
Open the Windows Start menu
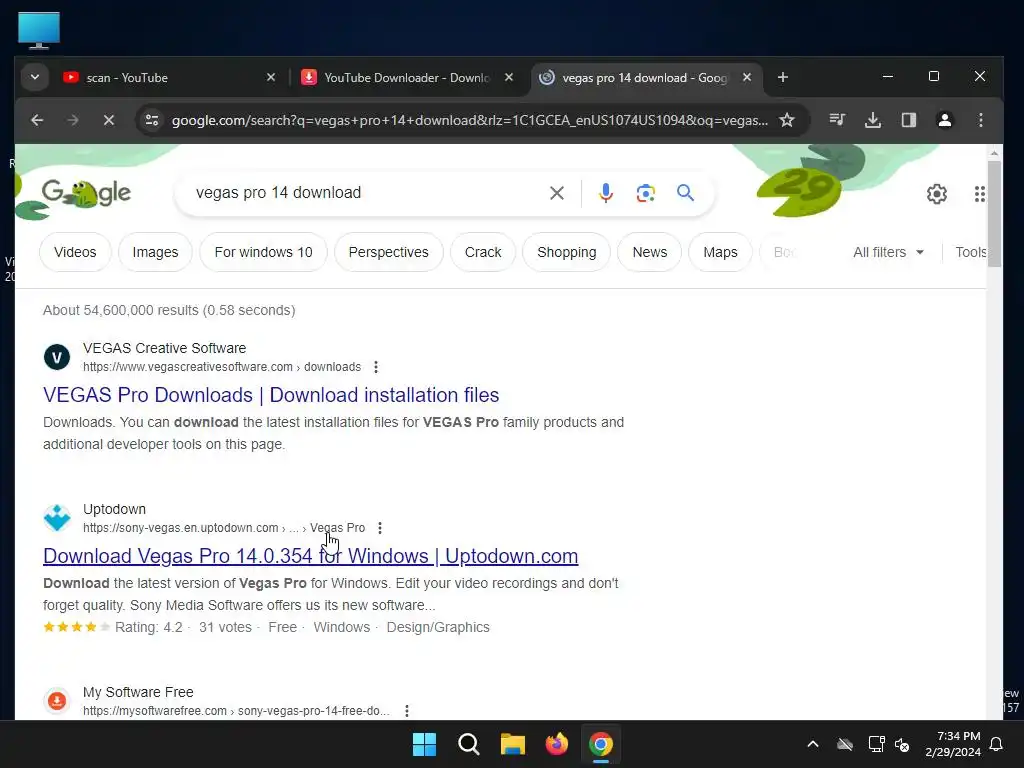click(x=424, y=744)
